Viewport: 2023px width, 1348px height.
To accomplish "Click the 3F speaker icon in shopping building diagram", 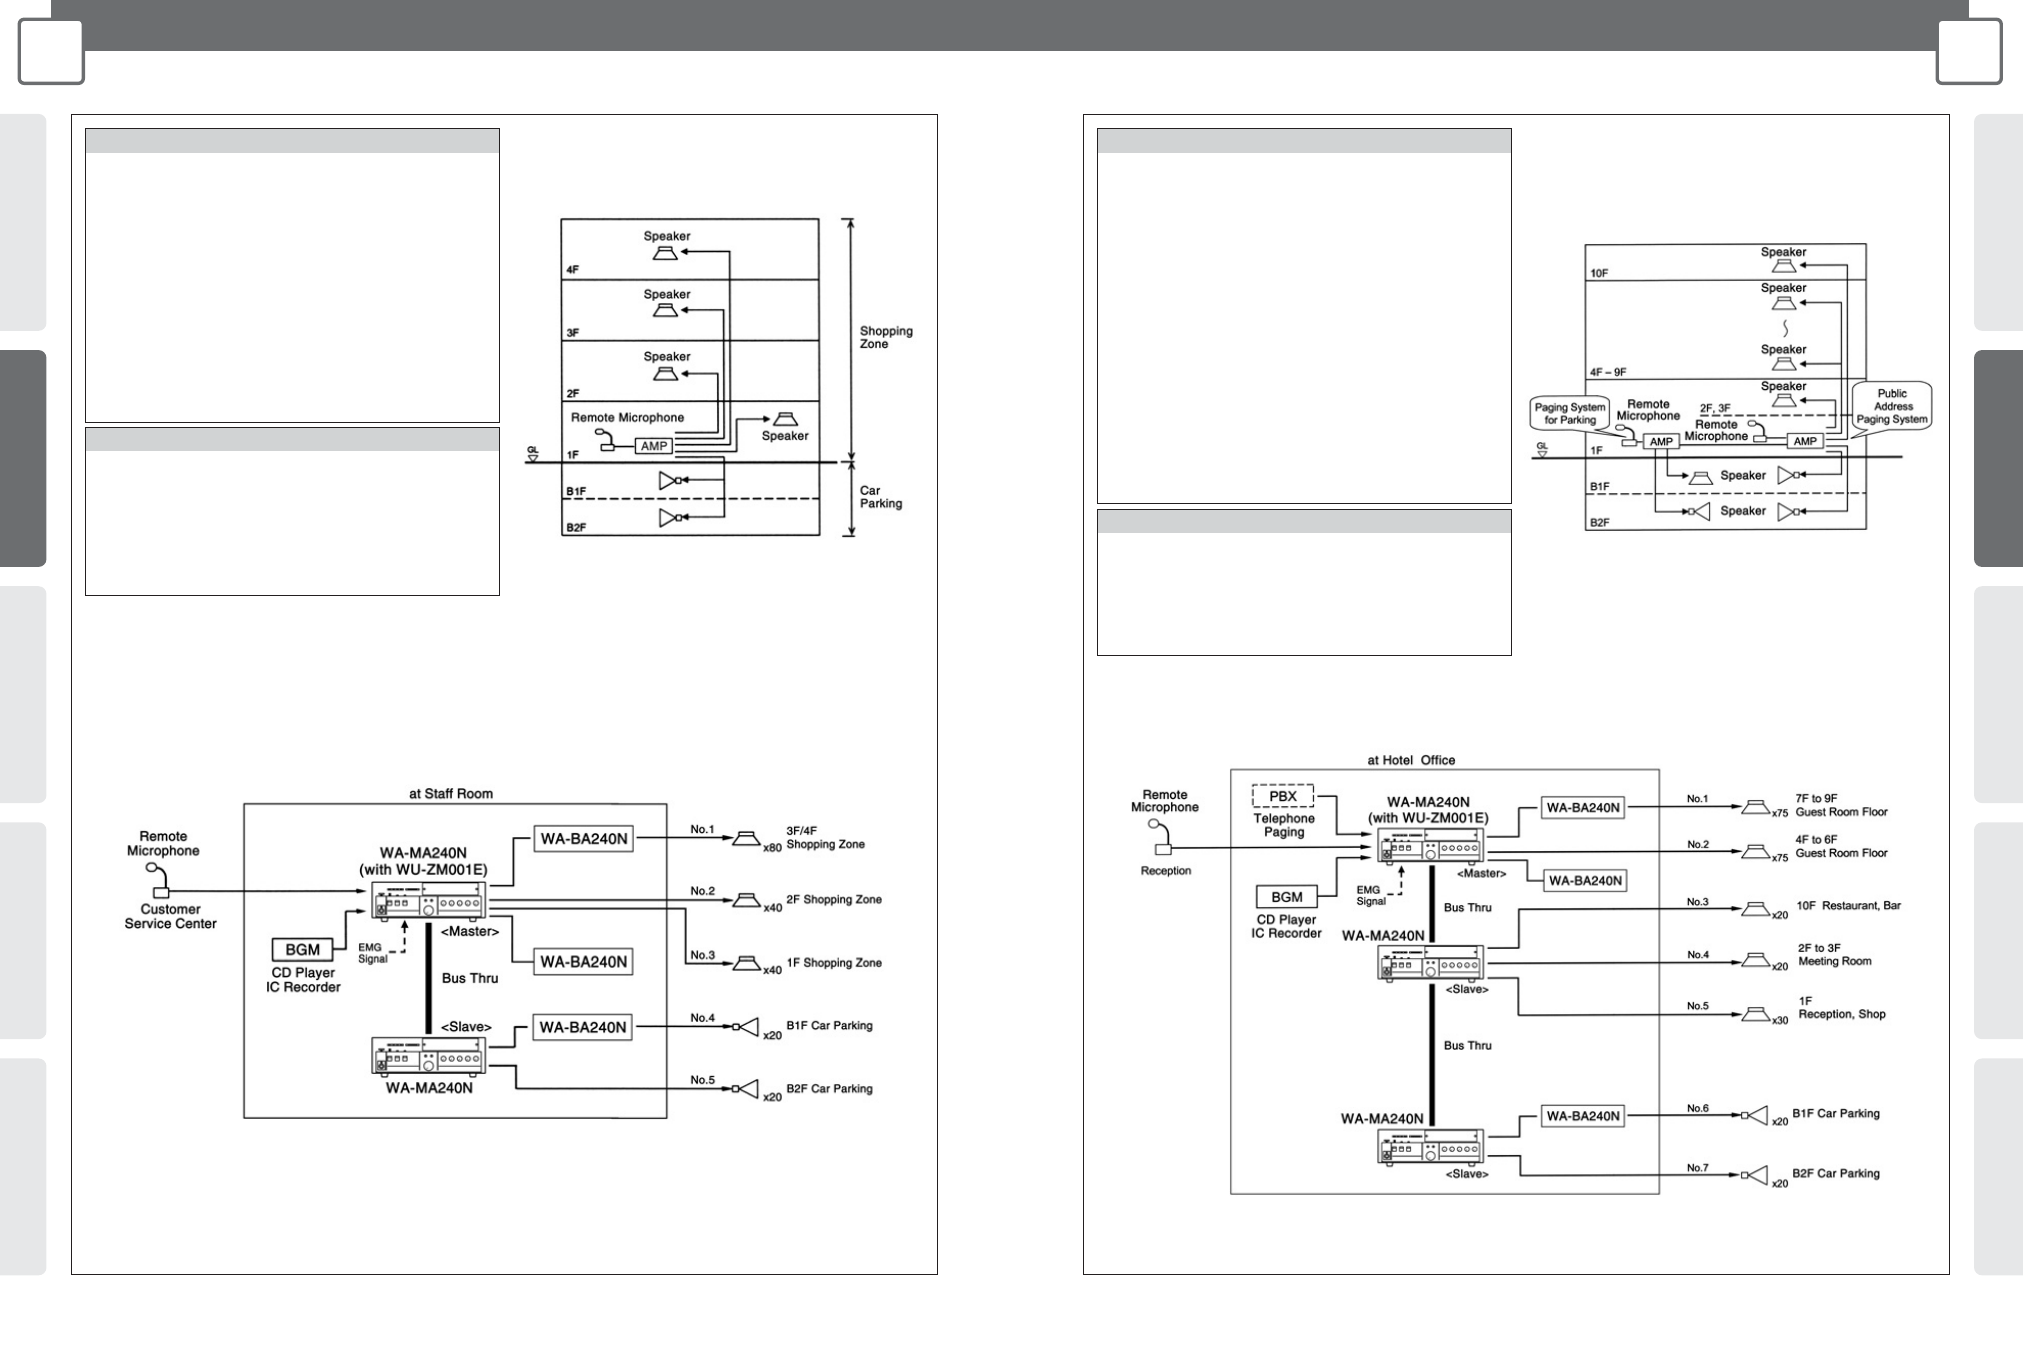I will (665, 311).
